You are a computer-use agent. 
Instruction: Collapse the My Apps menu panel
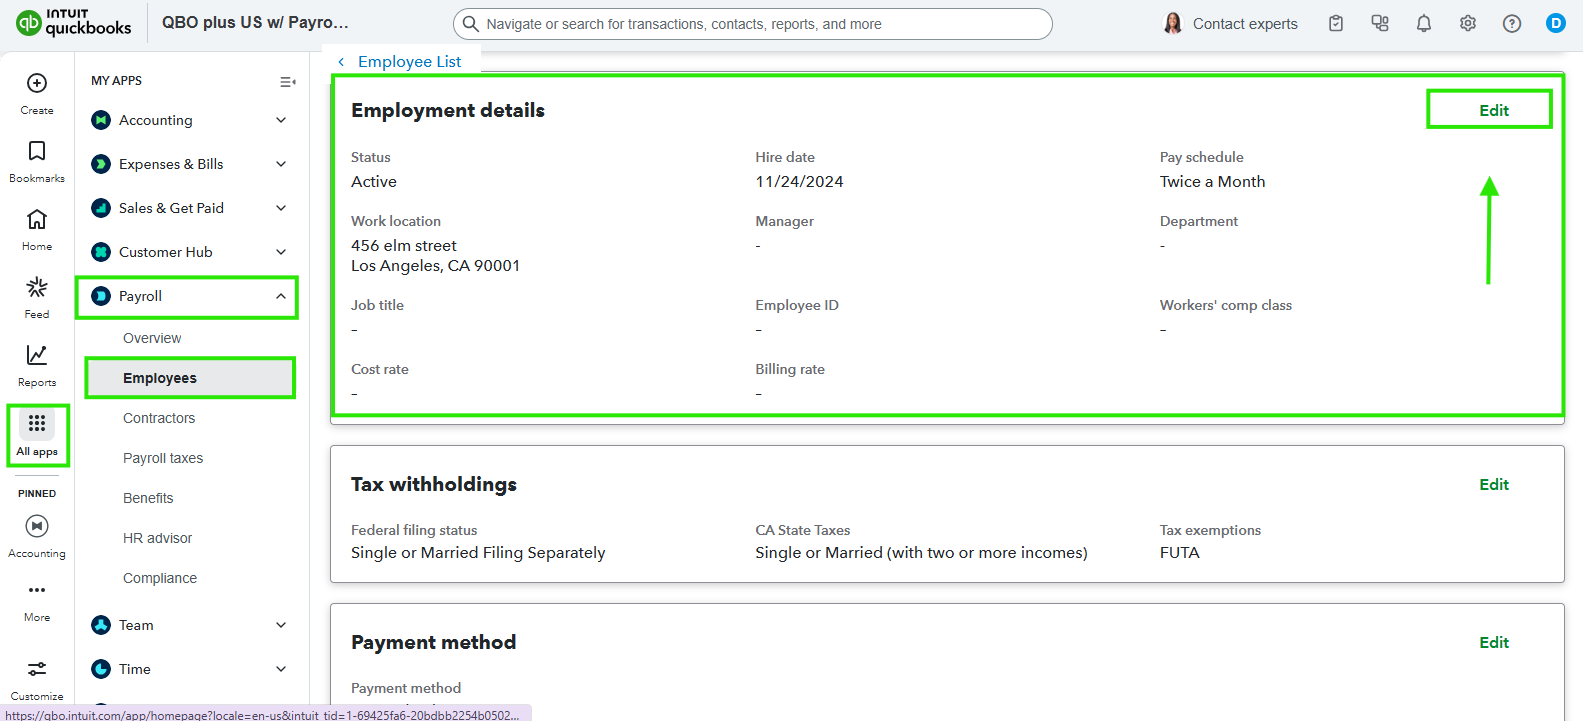[x=288, y=82]
